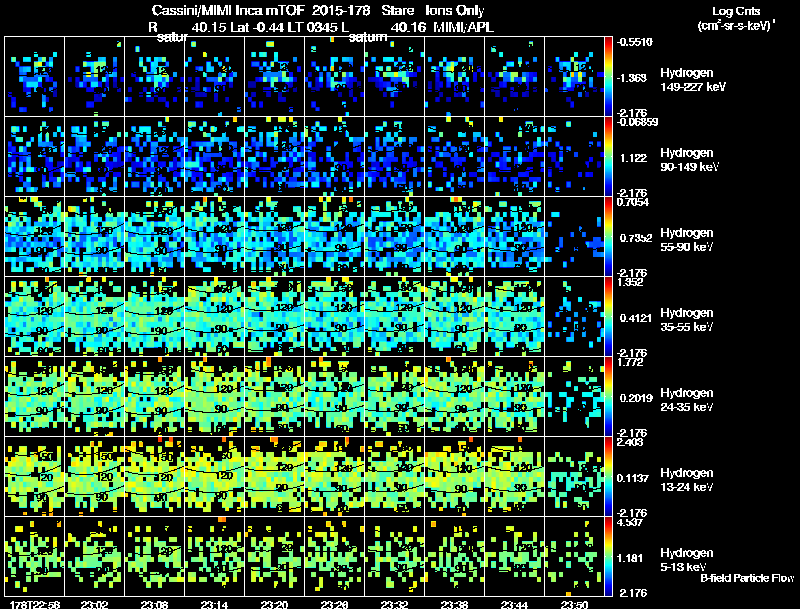Image resolution: width=800 pixels, height=609 pixels.
Task: Click the 178T22:56 time label
Action: 35,604
